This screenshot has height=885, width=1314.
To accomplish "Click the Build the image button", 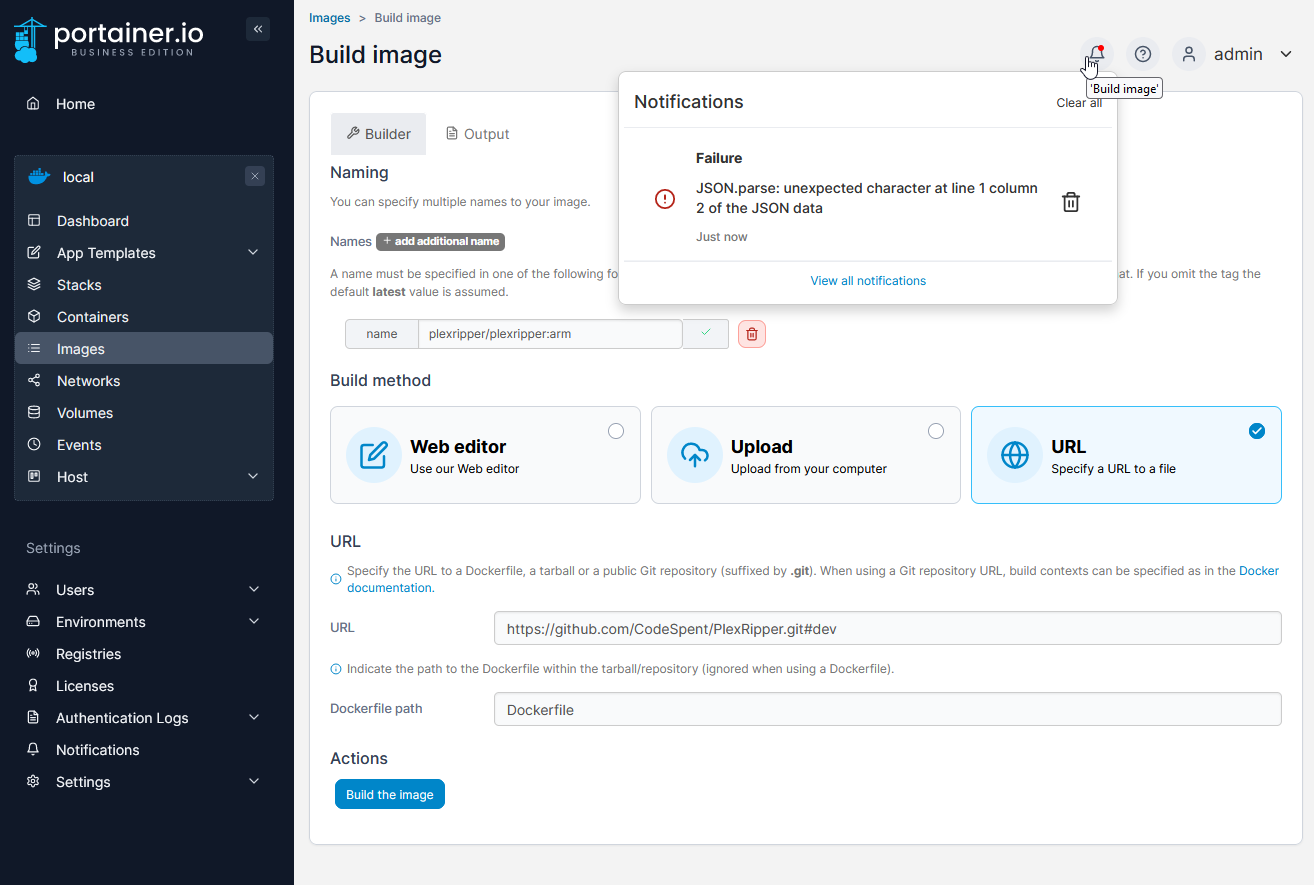I will (389, 793).
